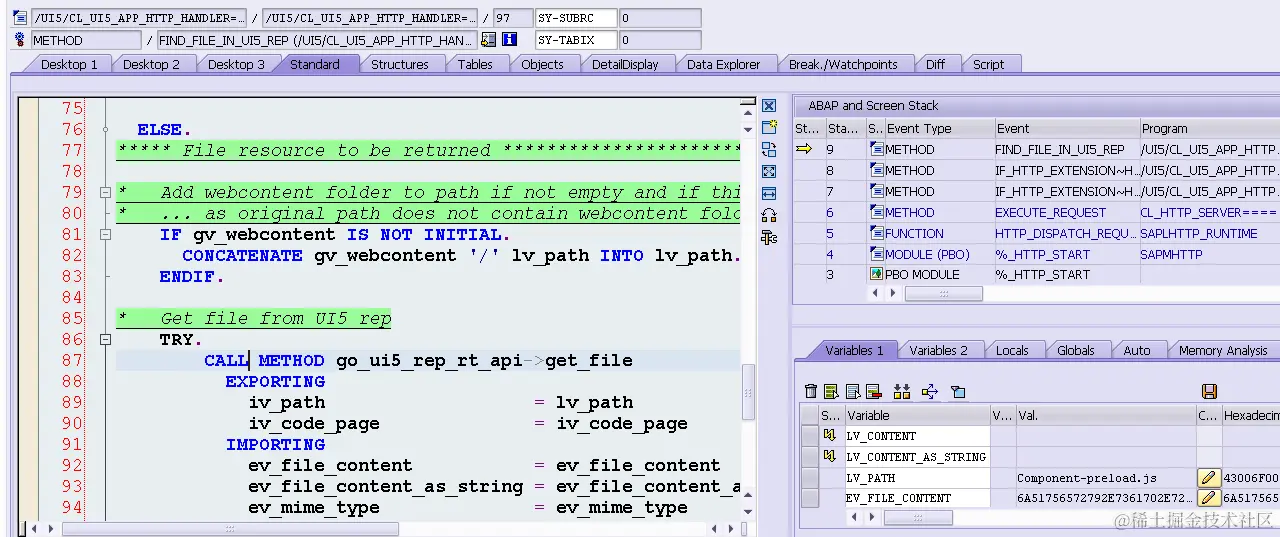Click the blue layout icon in the Variables toolbar
The image size is (1280, 537).
click(958, 391)
